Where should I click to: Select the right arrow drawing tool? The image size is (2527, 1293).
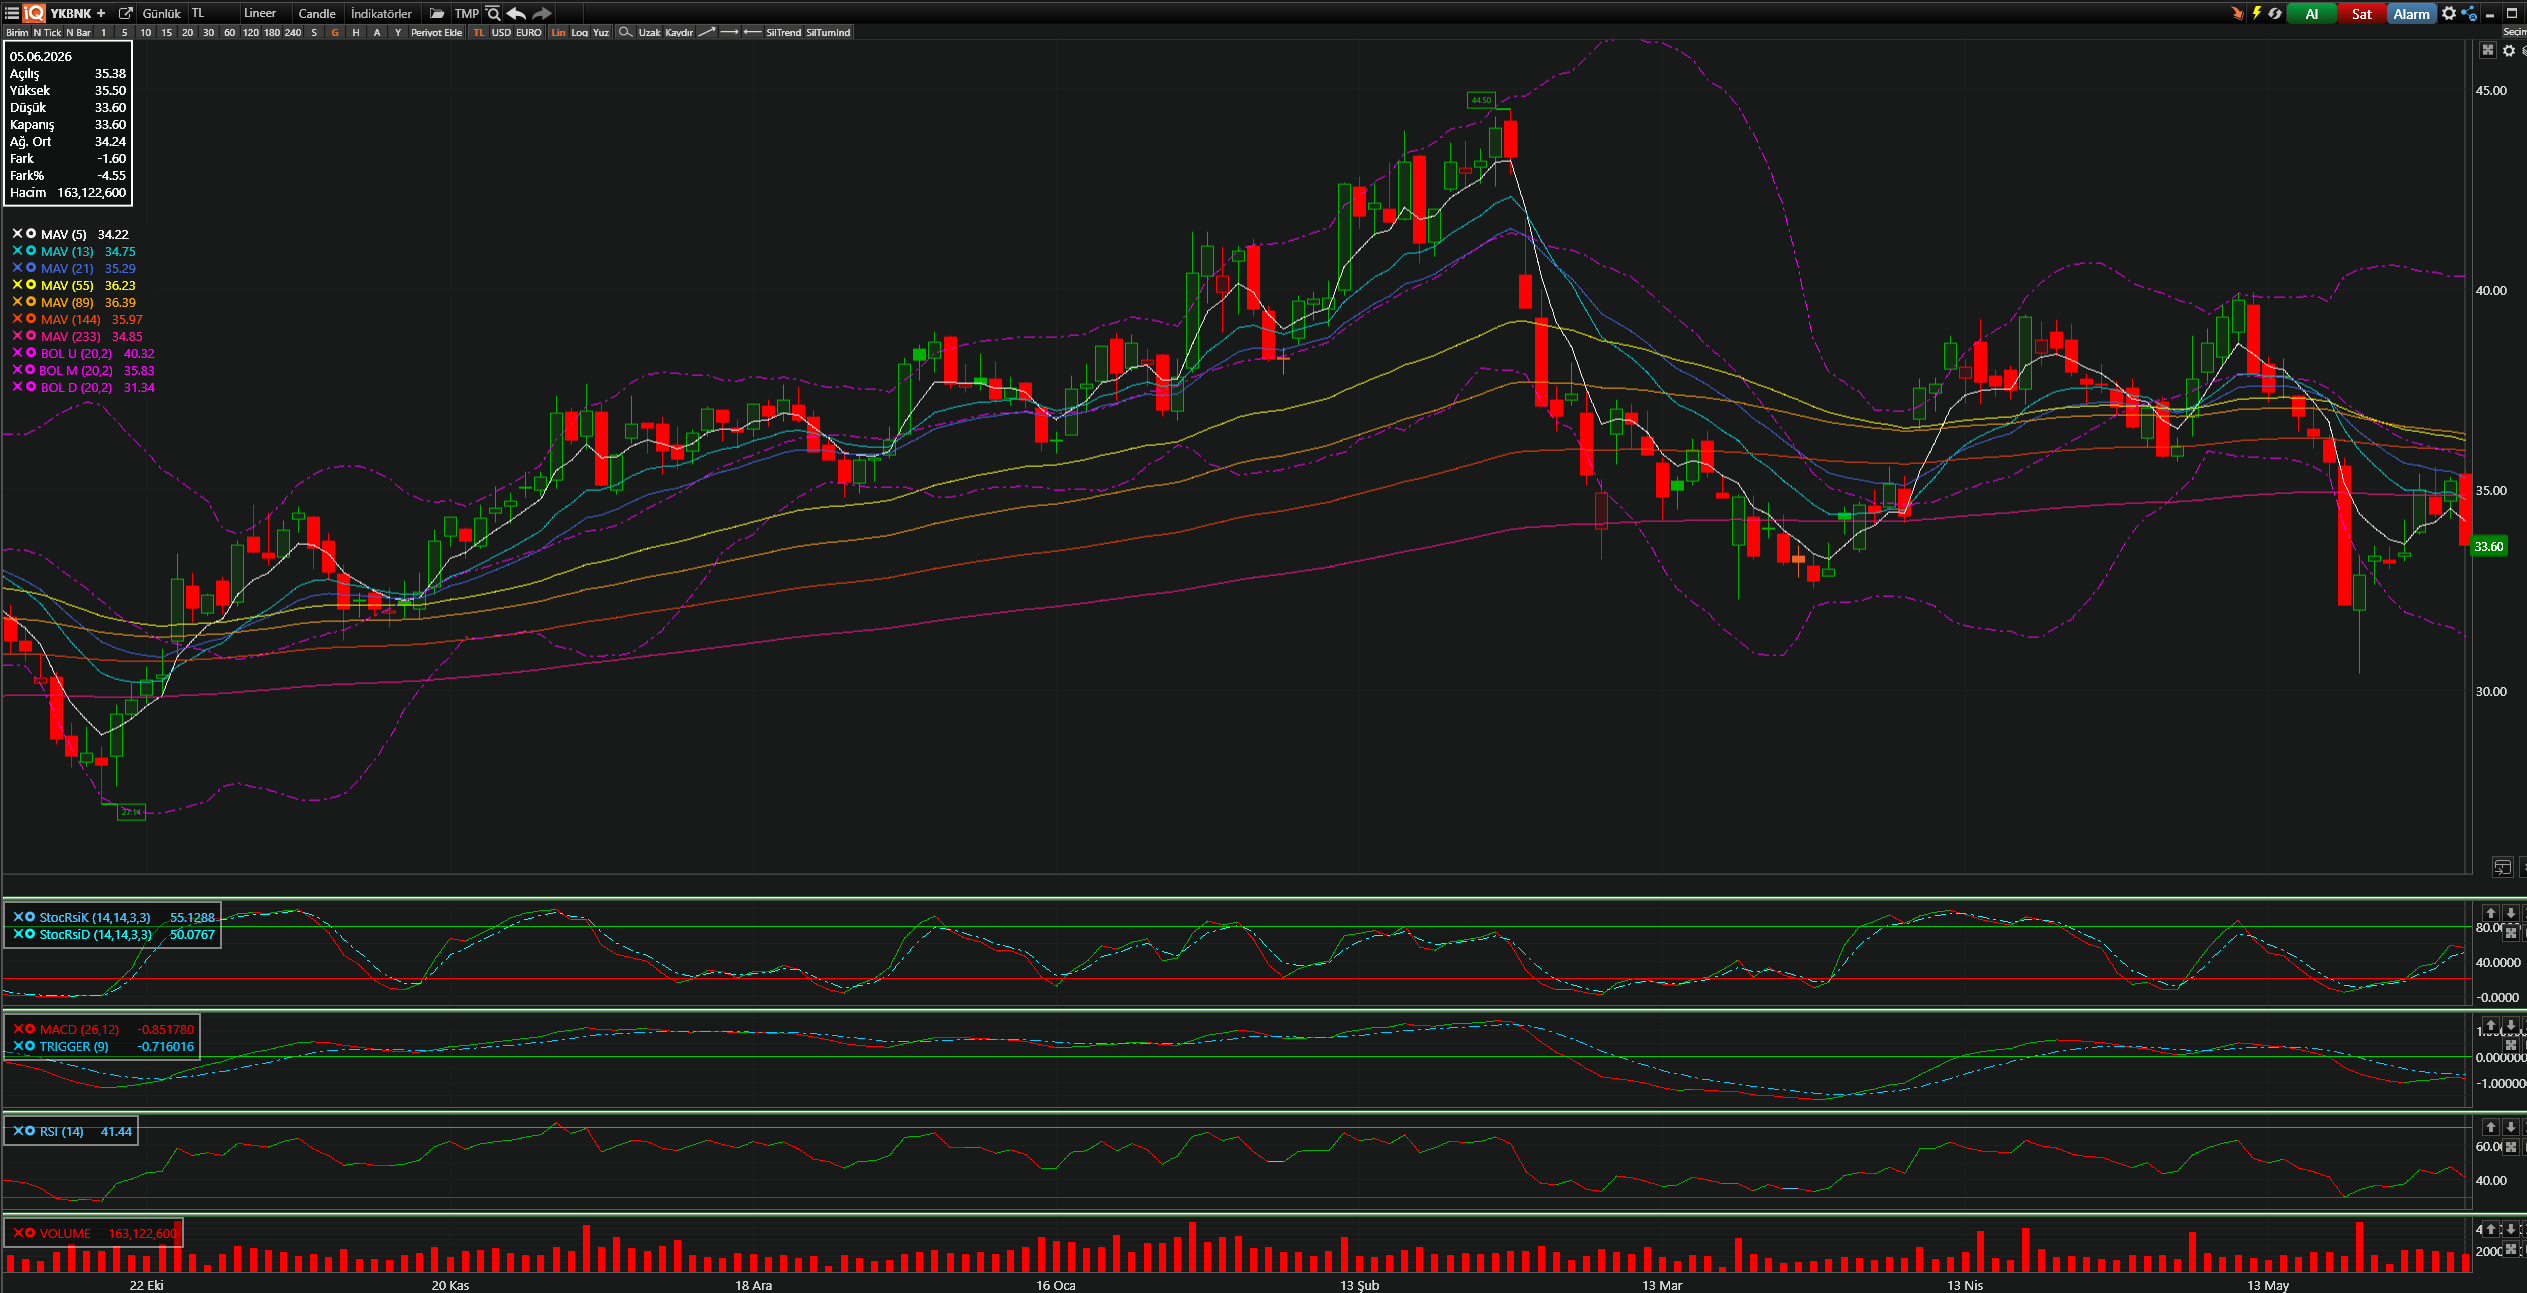click(729, 32)
